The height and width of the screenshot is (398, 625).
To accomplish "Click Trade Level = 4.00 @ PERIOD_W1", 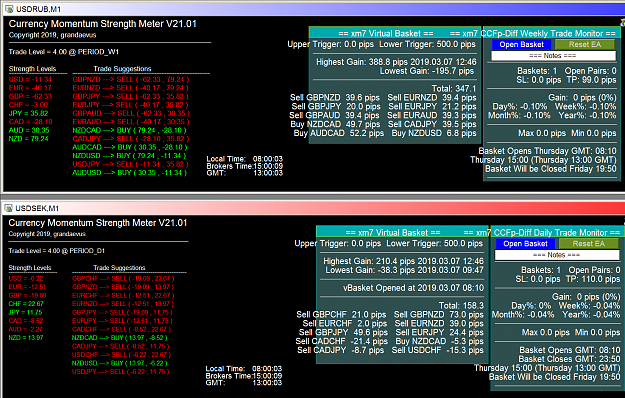I will [x=64, y=52].
